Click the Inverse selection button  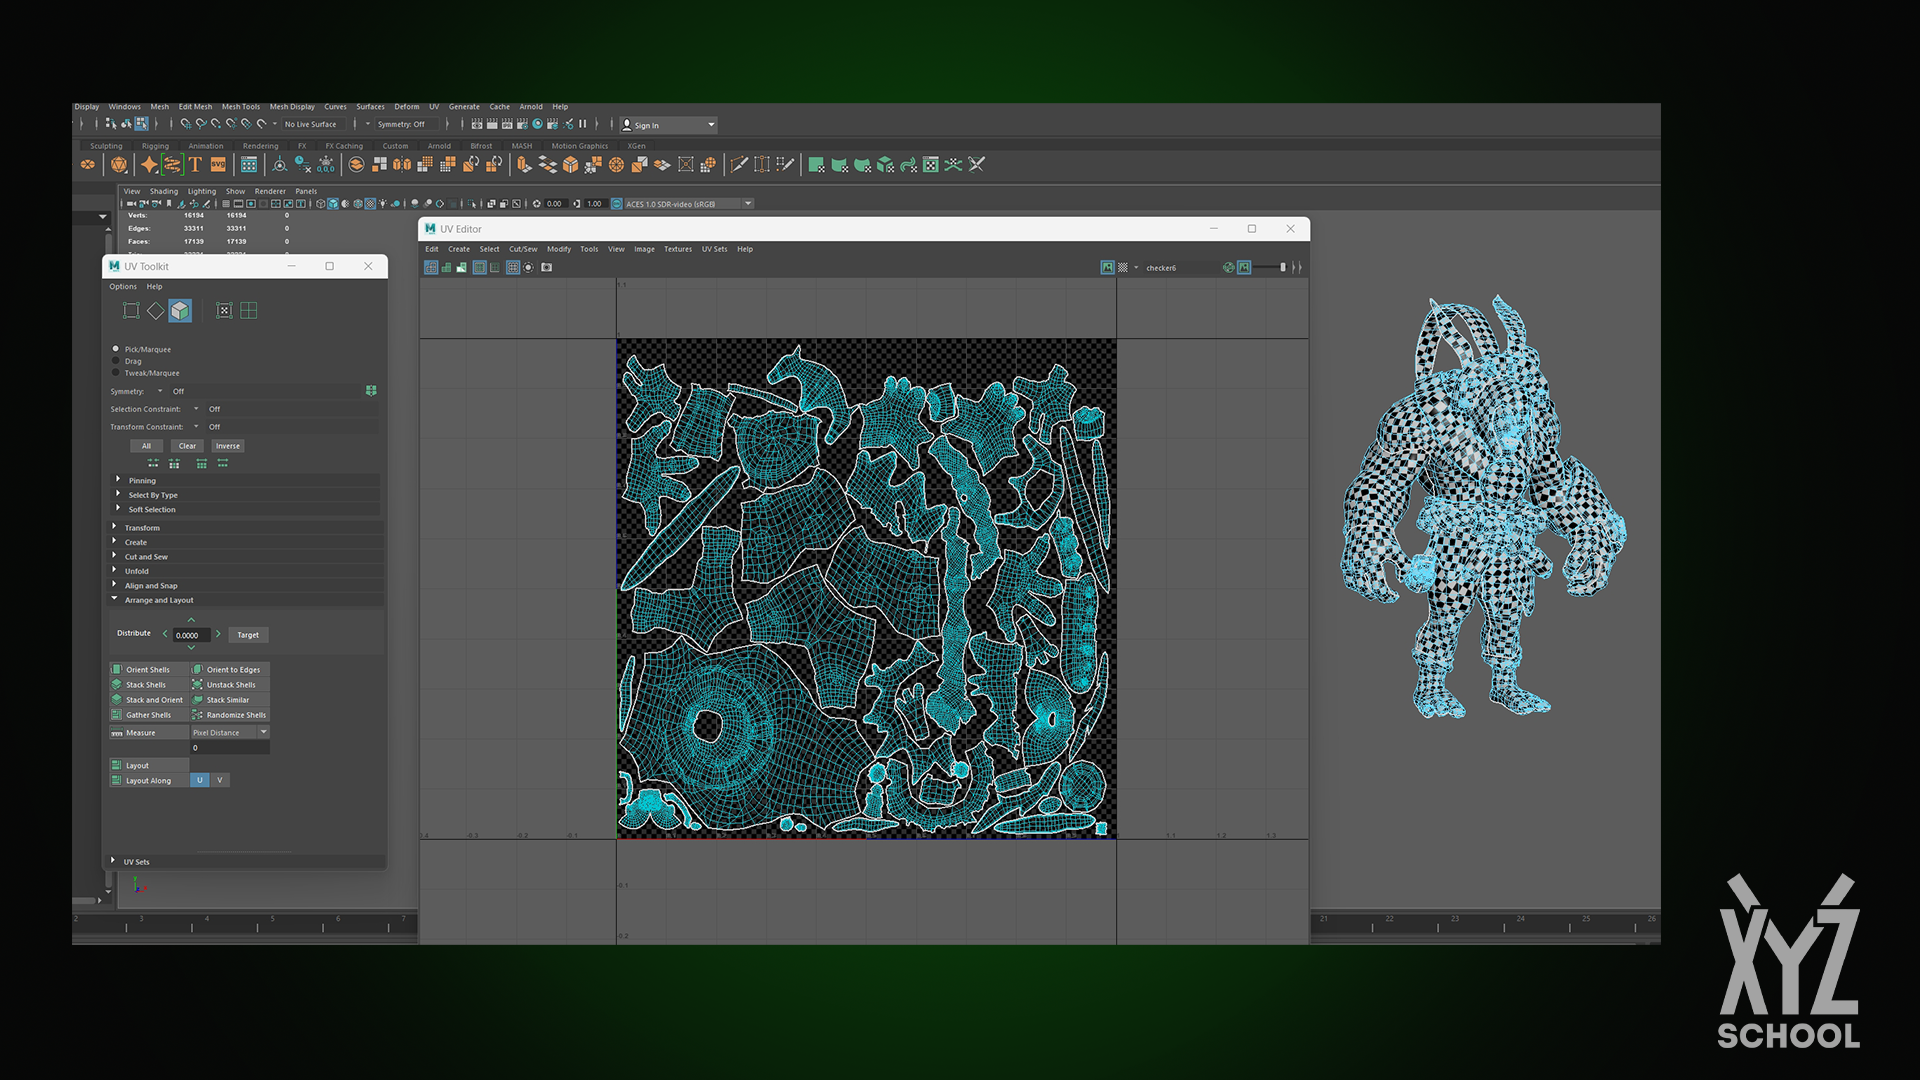point(228,446)
